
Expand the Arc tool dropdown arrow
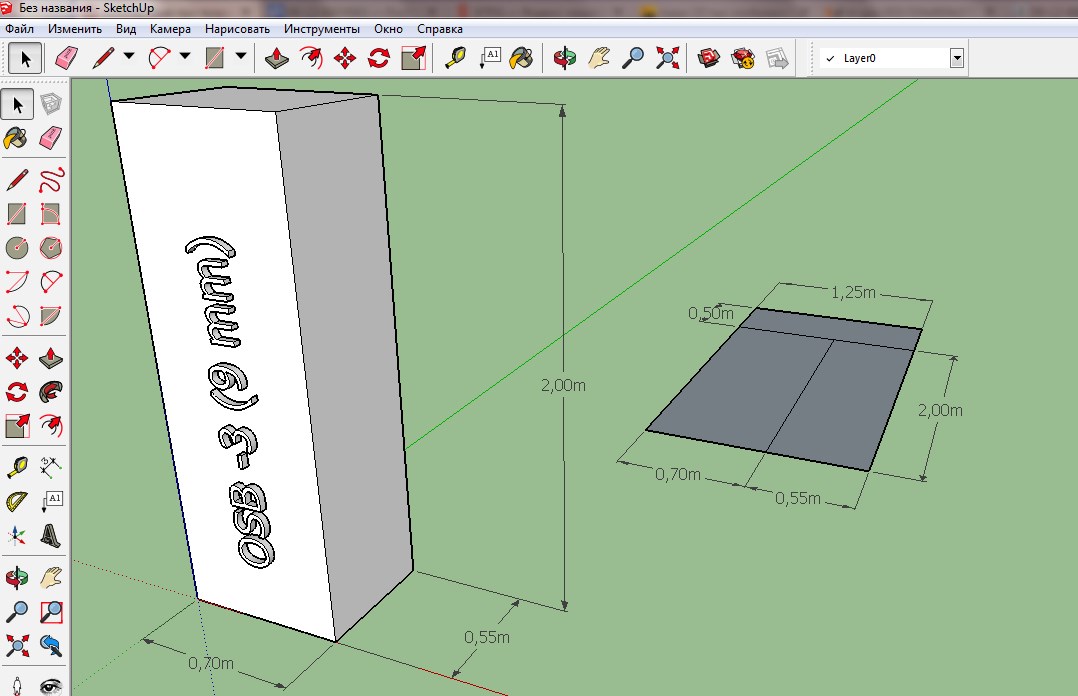pyautogui.click(x=185, y=56)
